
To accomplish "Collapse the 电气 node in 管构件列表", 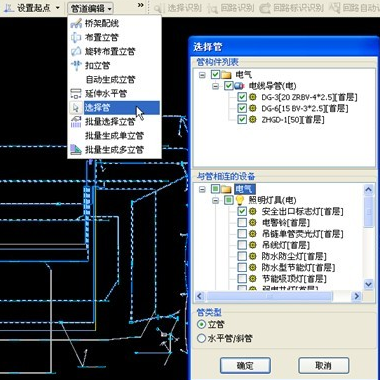I will pyautogui.click(x=202, y=75).
